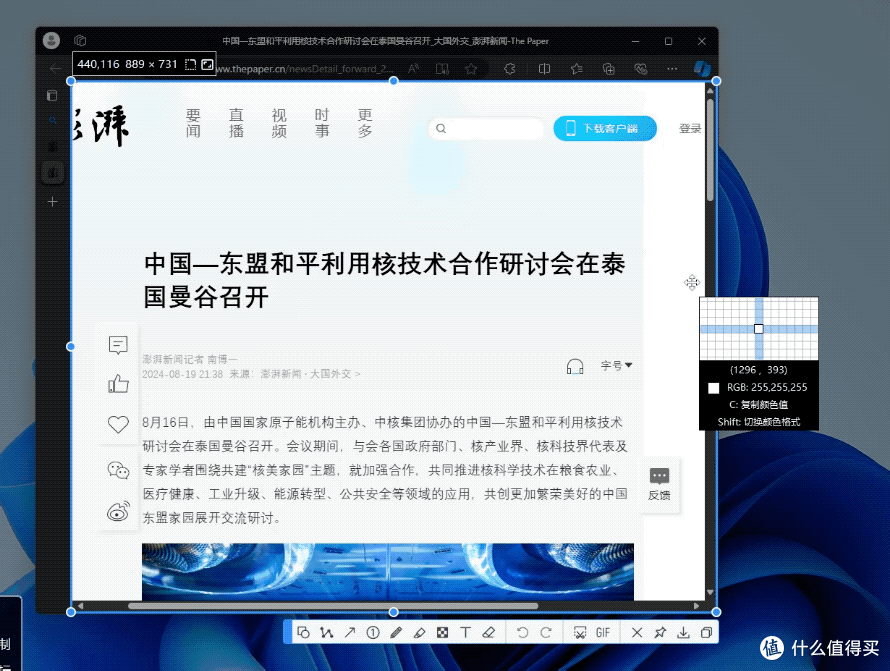Image resolution: width=890 pixels, height=671 pixels.
Task: Open browser essentials heart icon
Action: coord(641,69)
